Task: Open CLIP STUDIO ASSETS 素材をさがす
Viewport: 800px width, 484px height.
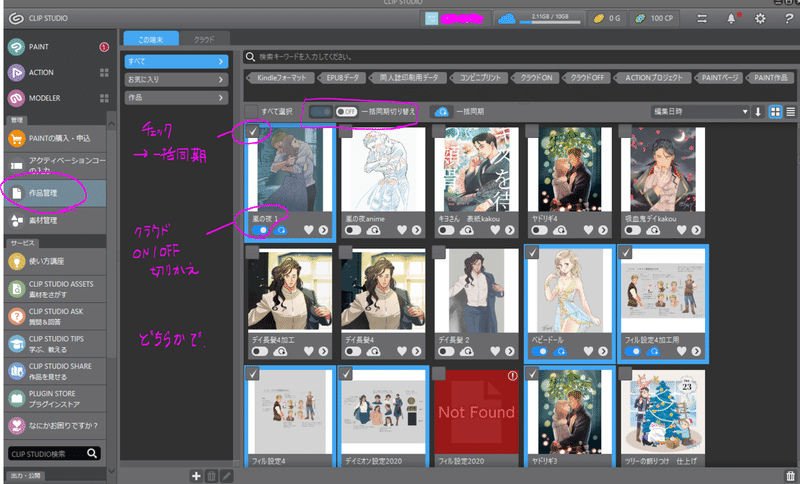Action: coord(55,289)
